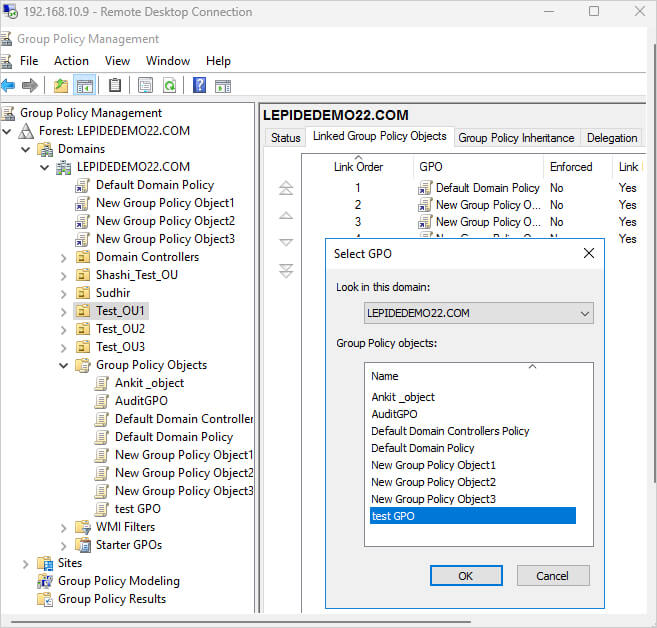Switch to Group Policy Inheritance tab
The width and height of the screenshot is (657, 628).
click(x=516, y=137)
